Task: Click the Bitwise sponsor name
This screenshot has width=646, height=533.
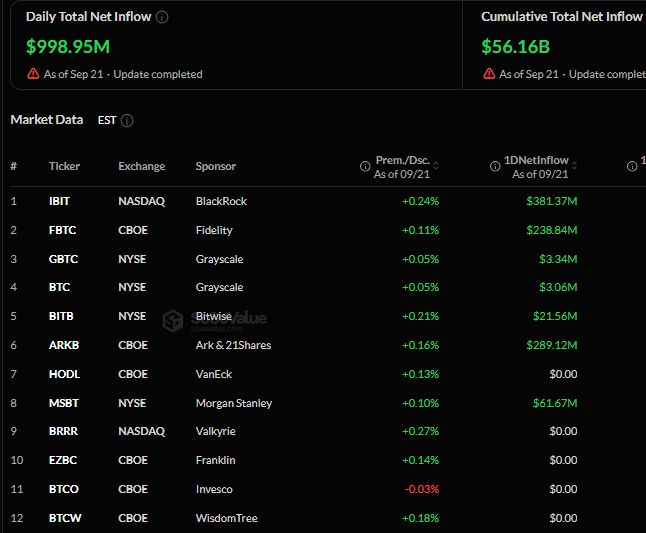Action: [214, 316]
